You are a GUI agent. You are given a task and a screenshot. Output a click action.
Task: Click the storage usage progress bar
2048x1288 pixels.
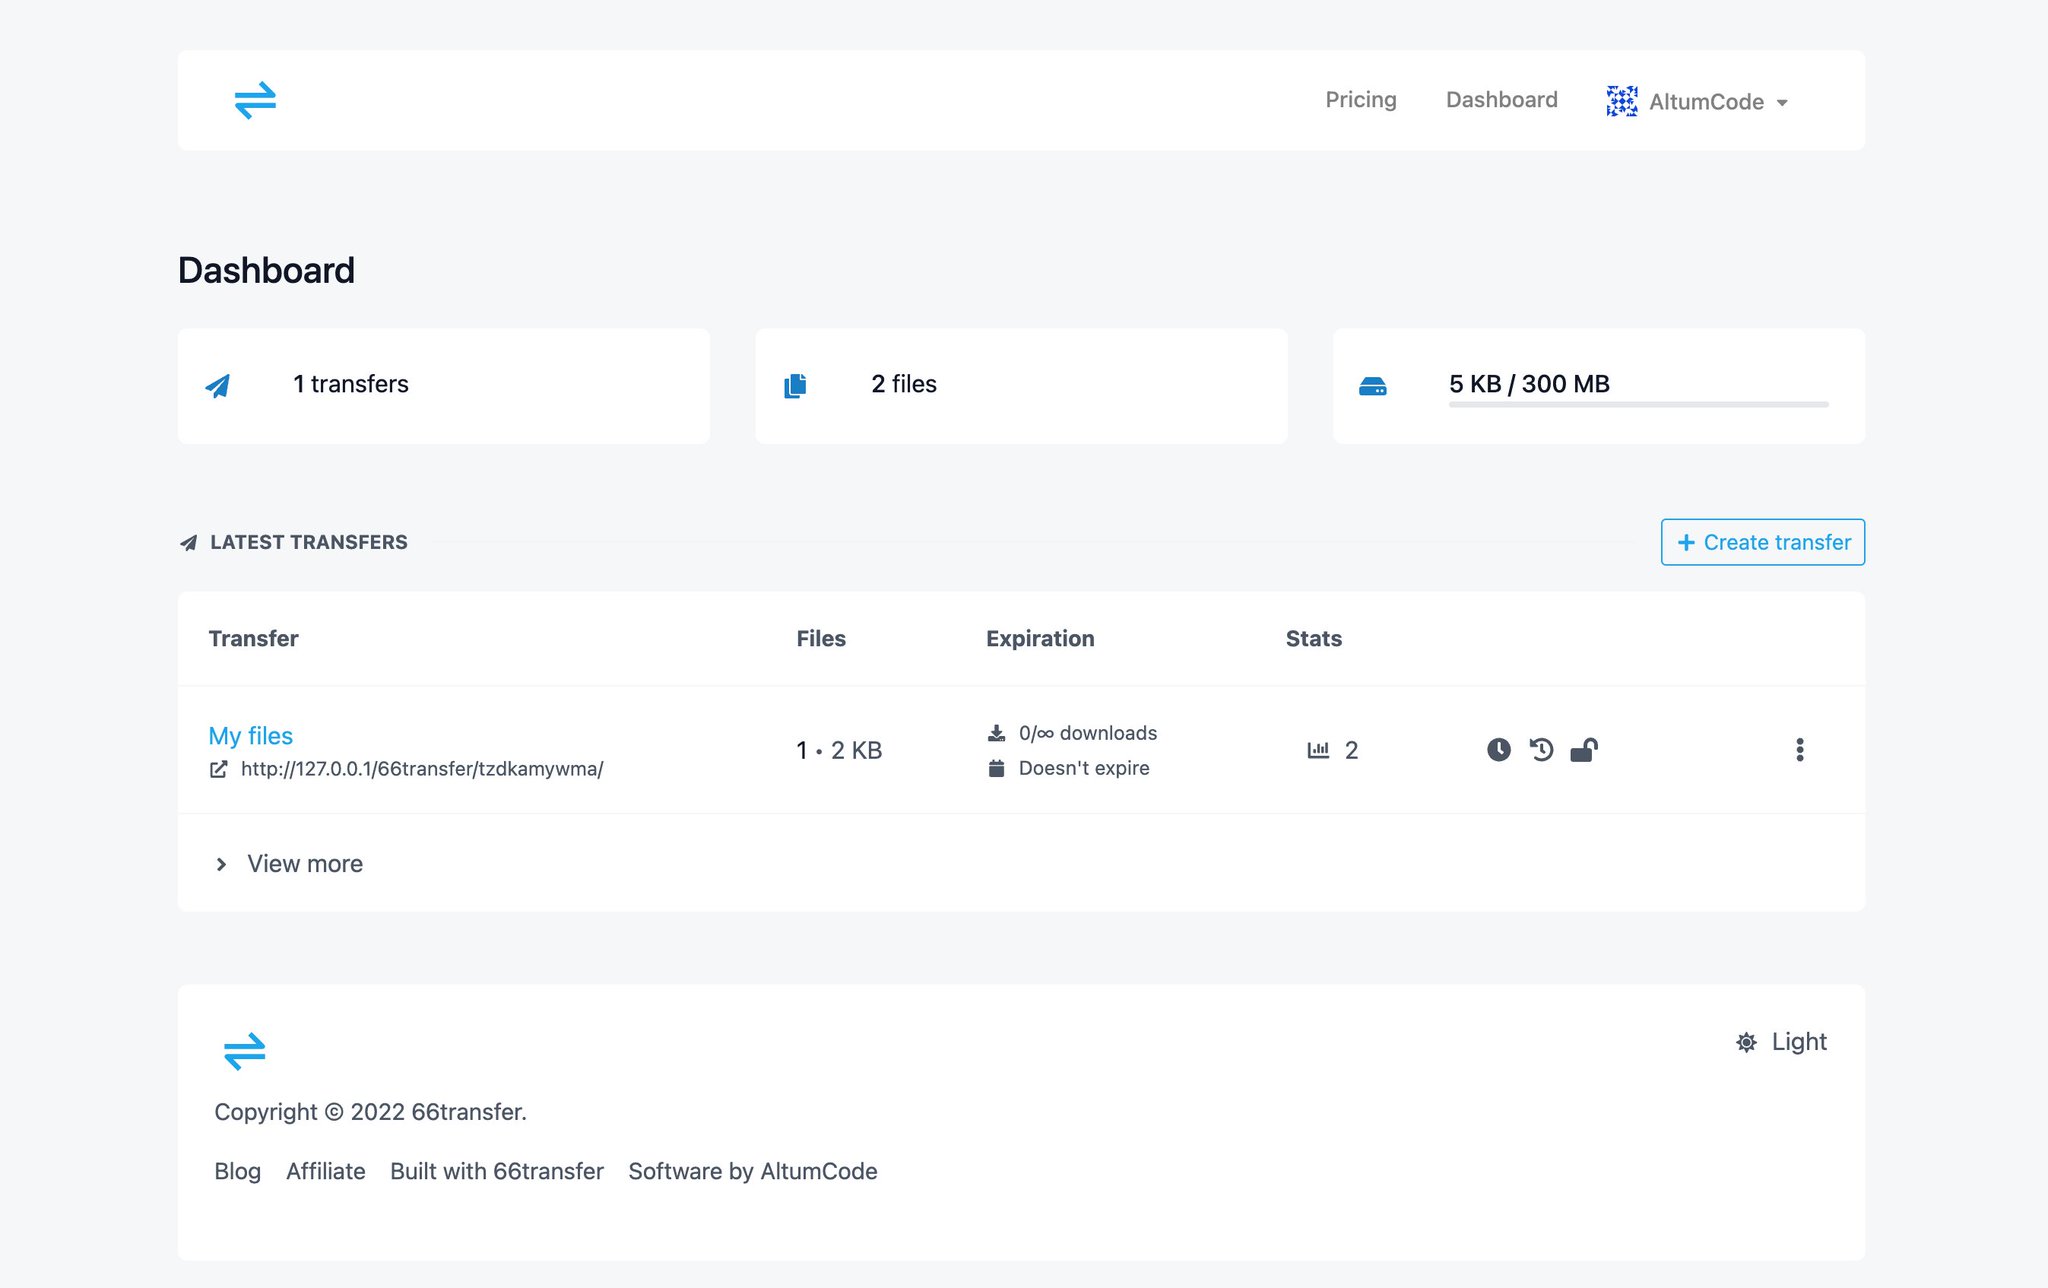1638,404
